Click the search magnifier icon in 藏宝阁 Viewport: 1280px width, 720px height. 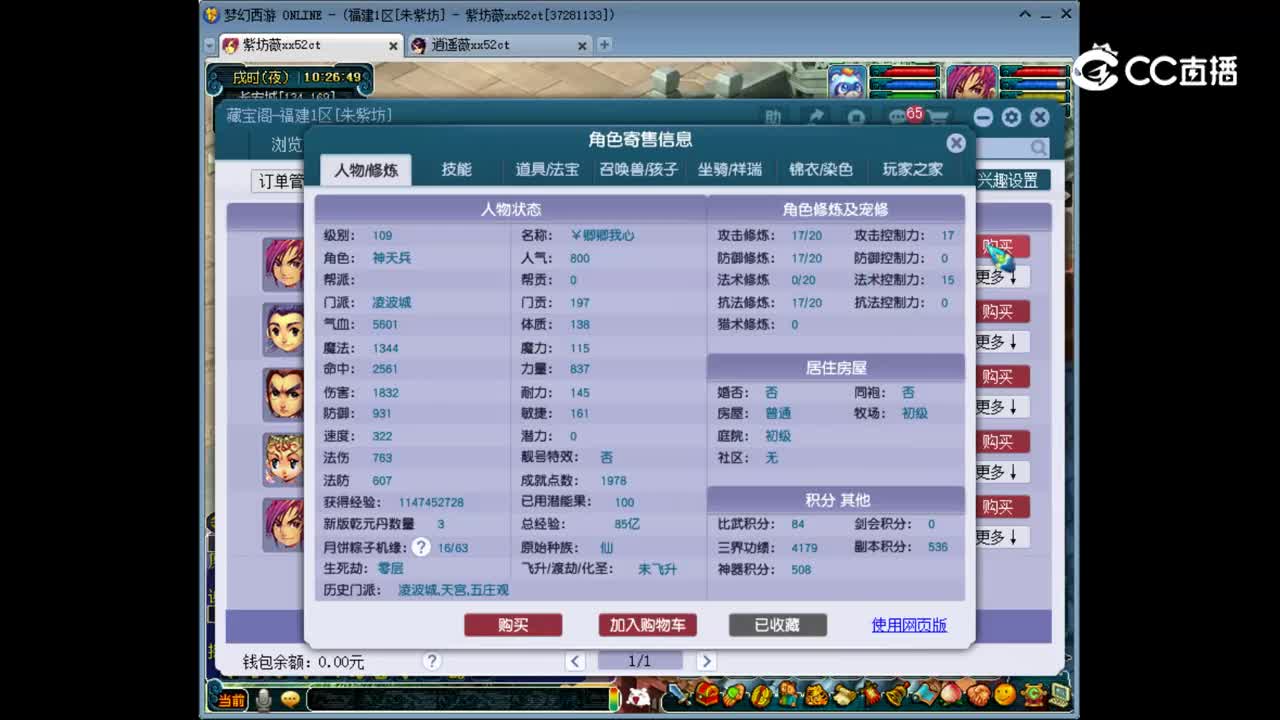click(x=1039, y=148)
